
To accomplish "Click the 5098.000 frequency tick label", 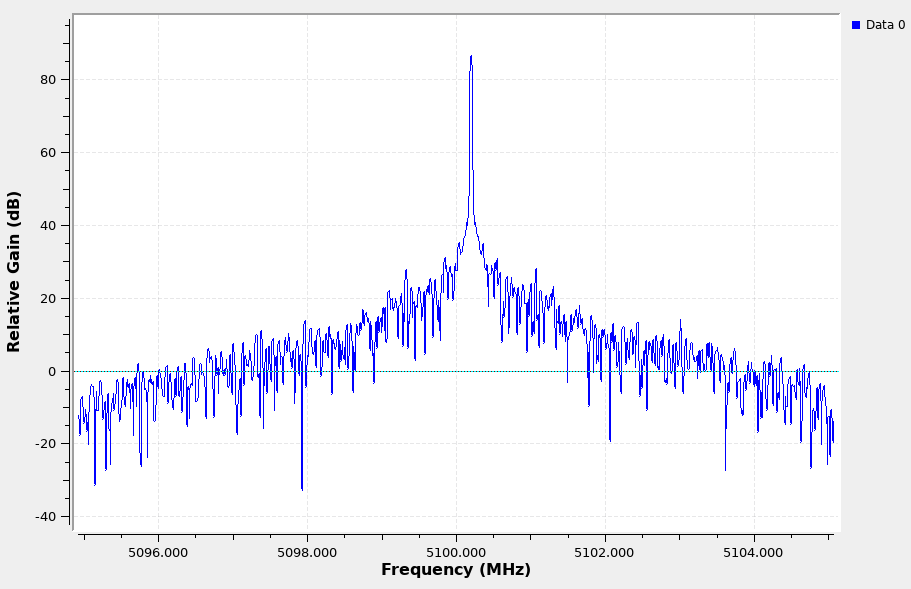I will [307, 552].
